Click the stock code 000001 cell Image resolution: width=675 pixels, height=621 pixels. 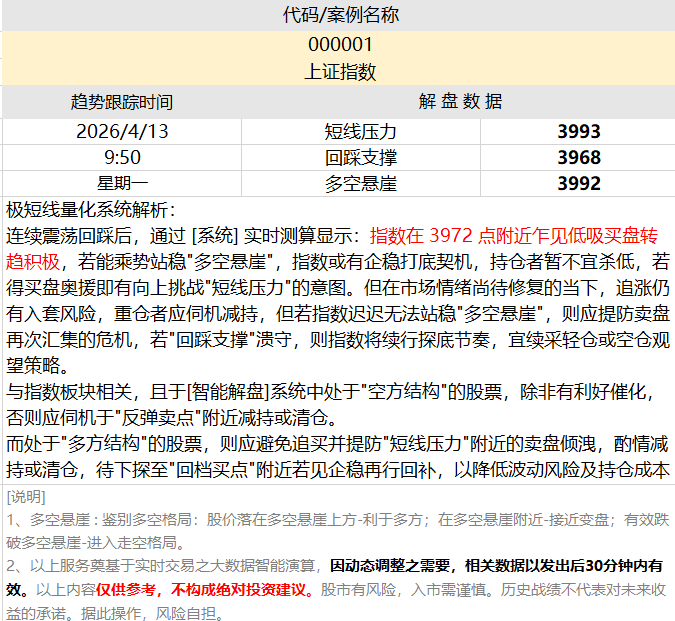(340, 45)
